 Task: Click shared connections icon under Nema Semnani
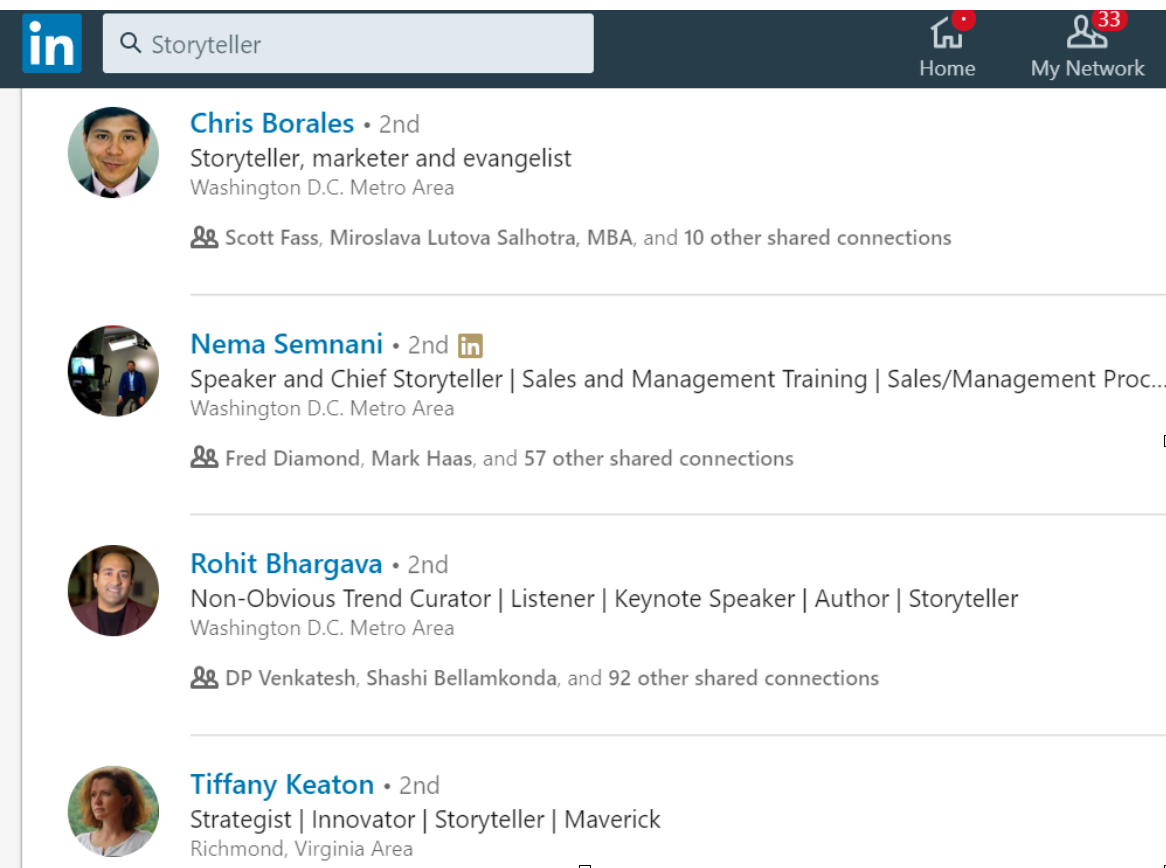point(204,458)
